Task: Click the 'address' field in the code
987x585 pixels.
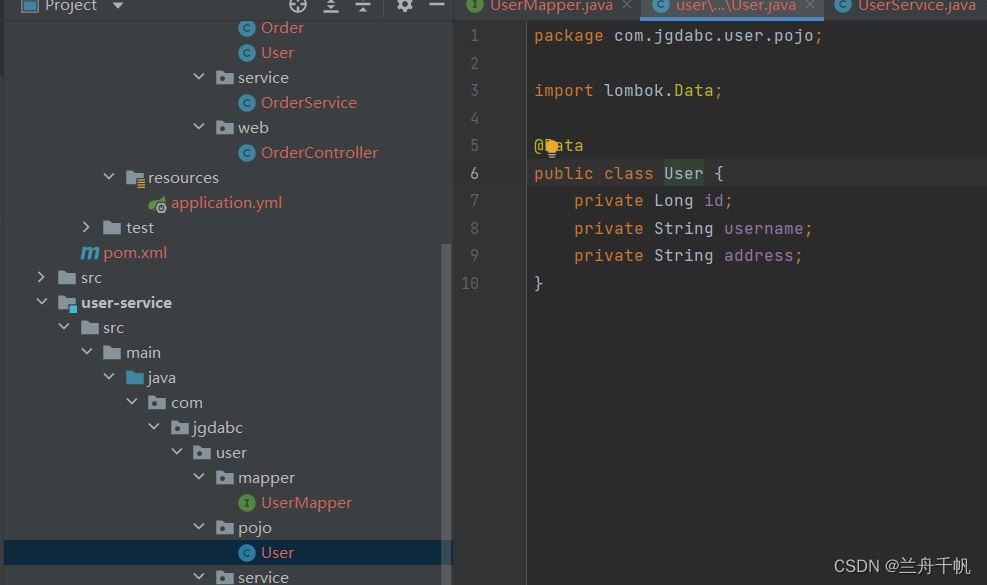Action: click(x=759, y=256)
